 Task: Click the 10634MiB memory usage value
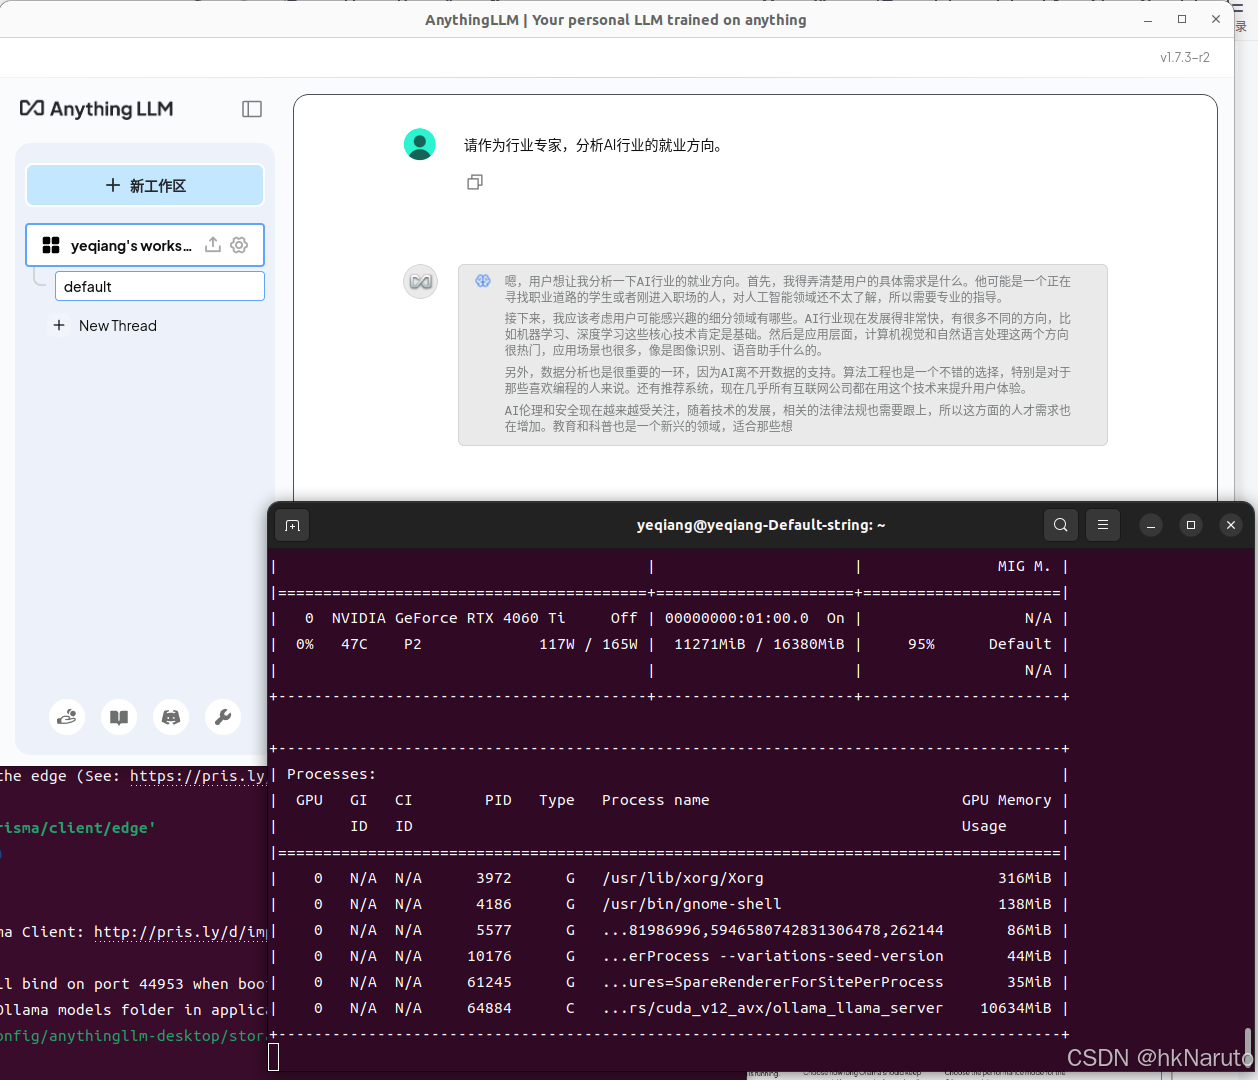[x=1016, y=1008]
